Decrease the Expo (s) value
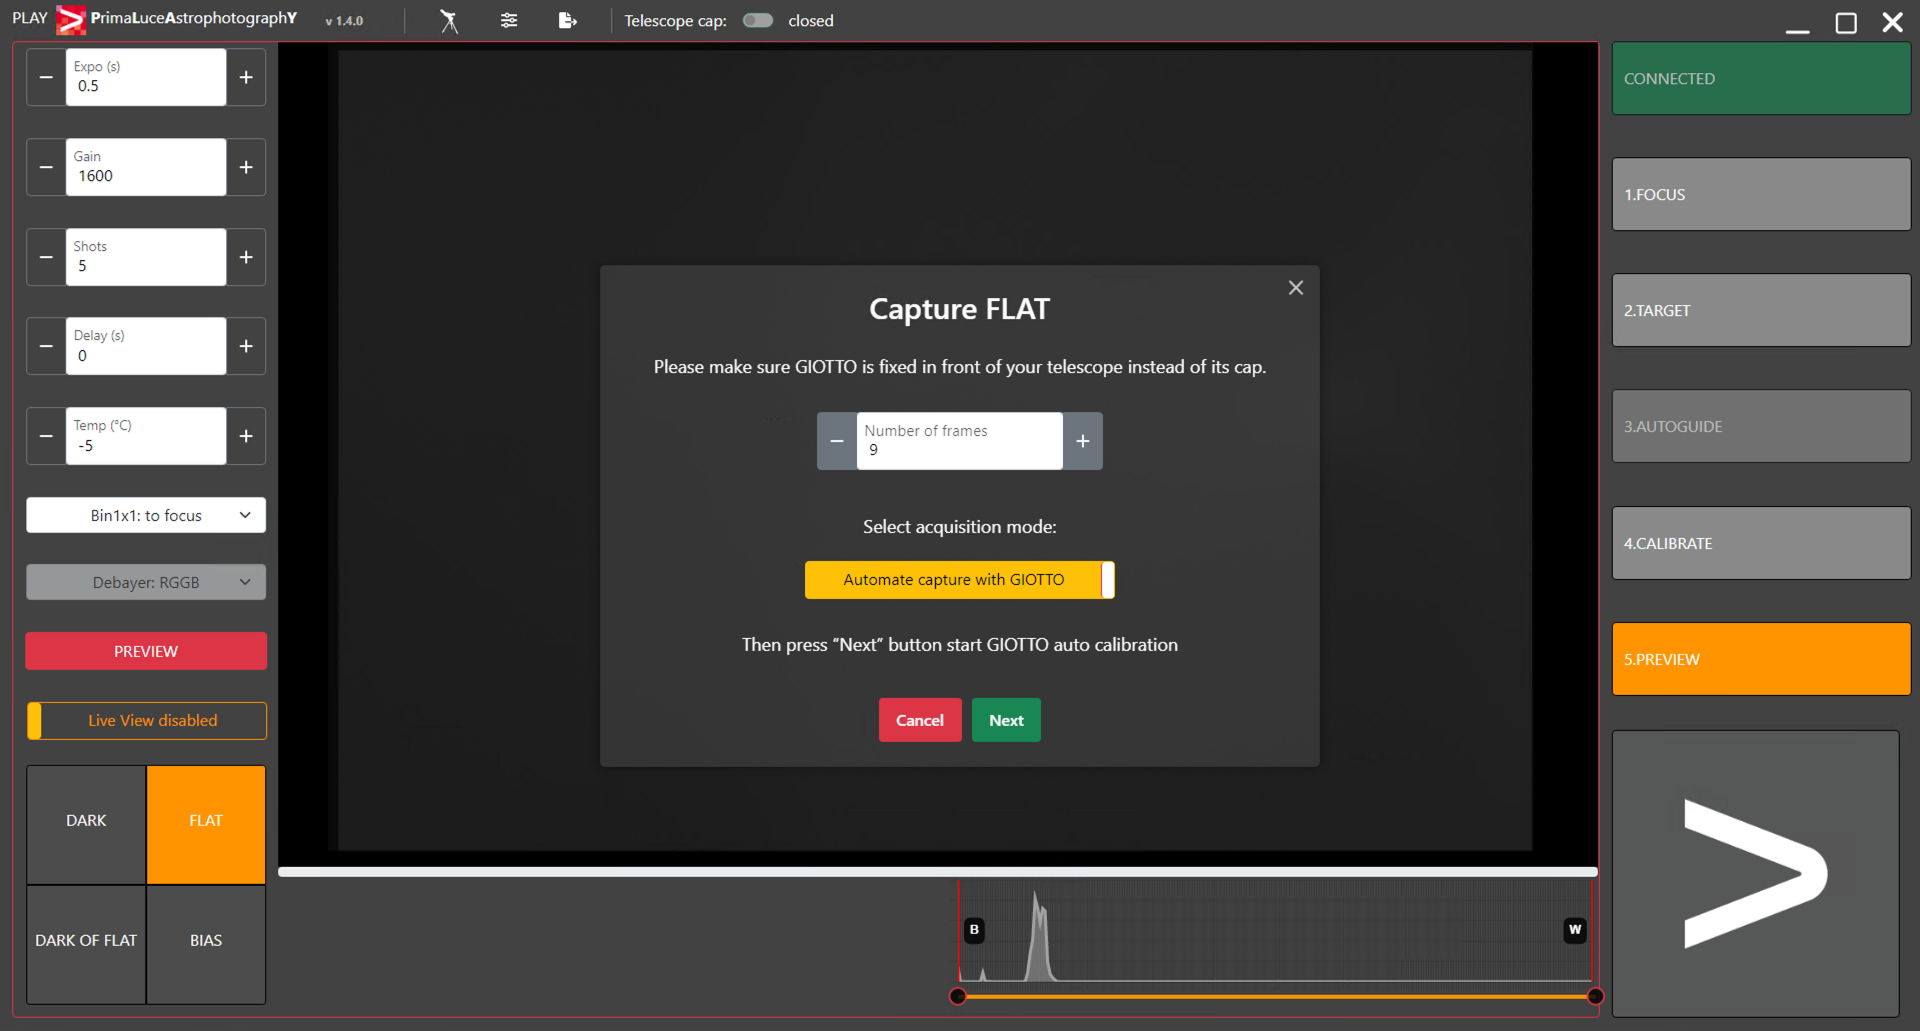This screenshot has width=1920, height=1031. click(x=46, y=77)
